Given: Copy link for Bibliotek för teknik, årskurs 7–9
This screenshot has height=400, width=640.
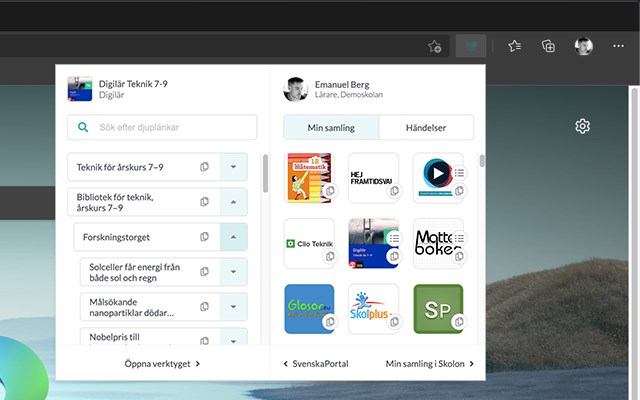Looking at the screenshot, I should click(204, 202).
